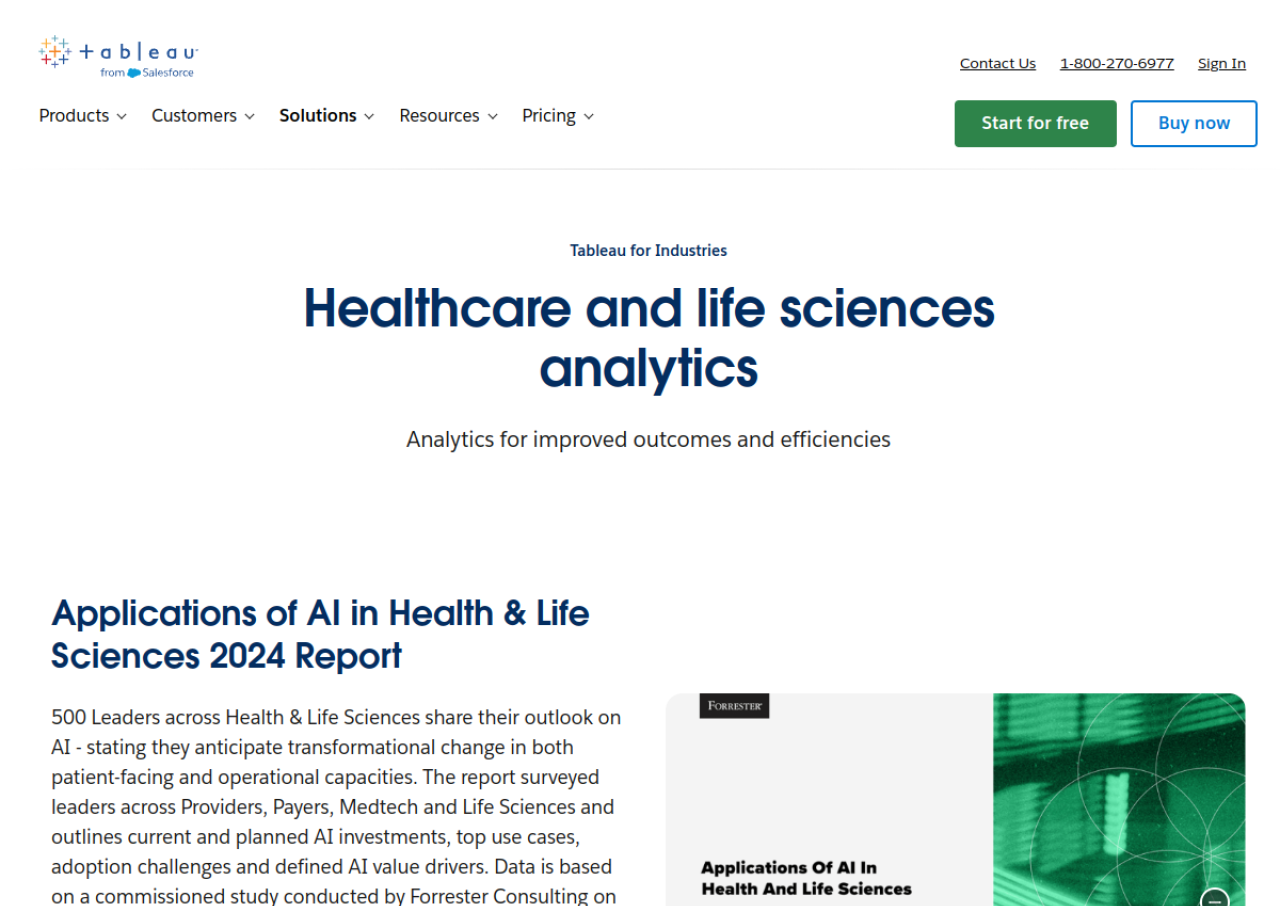The width and height of the screenshot is (1280, 906).
Task: Expand the Customers dropdown chevron
Action: [x=249, y=117]
